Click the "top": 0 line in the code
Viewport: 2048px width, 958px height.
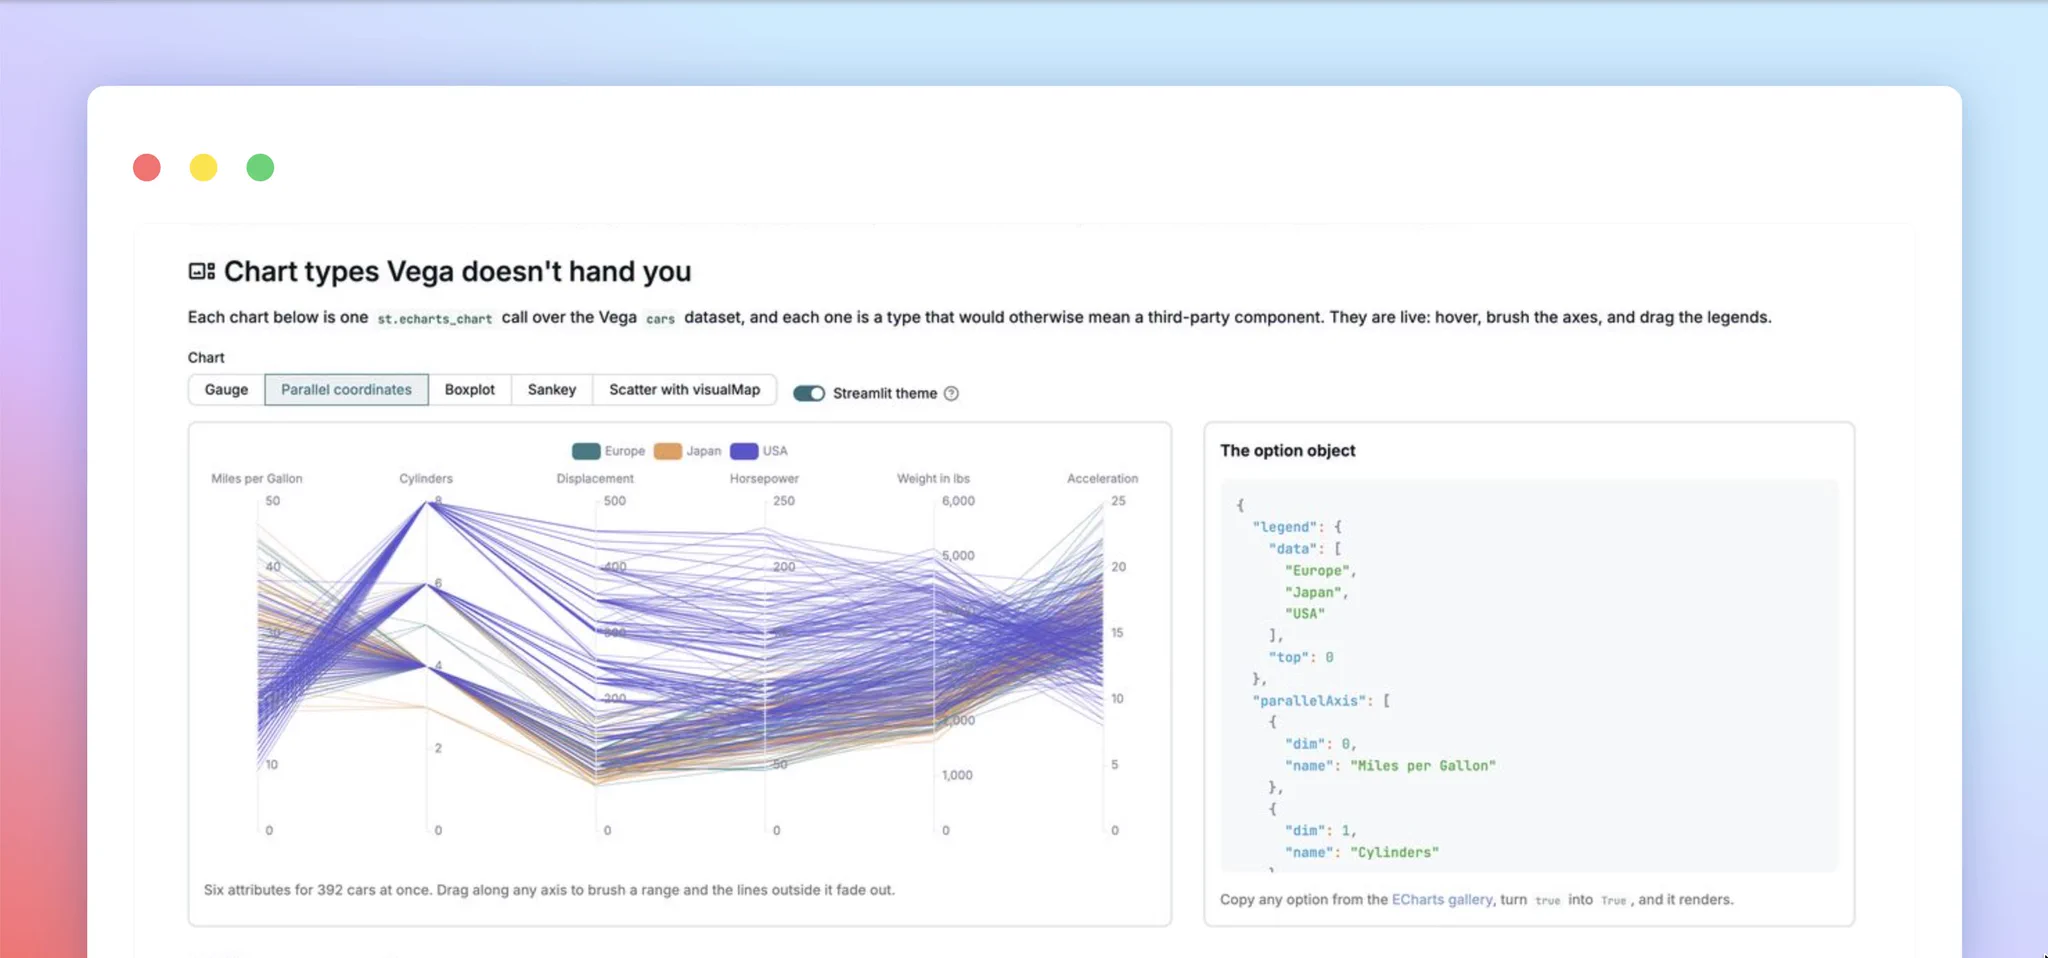[1301, 657]
